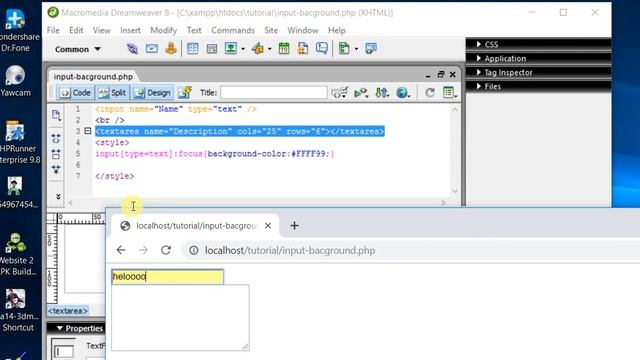640x360 pixels.
Task: Collapse the textarea code block on line 3
Action: tap(87, 131)
